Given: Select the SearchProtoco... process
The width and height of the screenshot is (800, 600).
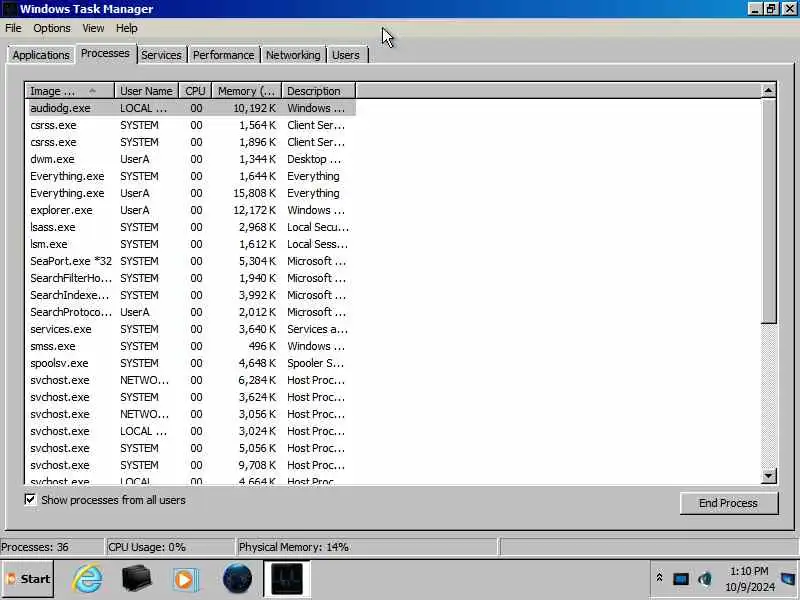Looking at the screenshot, I should (190, 312).
